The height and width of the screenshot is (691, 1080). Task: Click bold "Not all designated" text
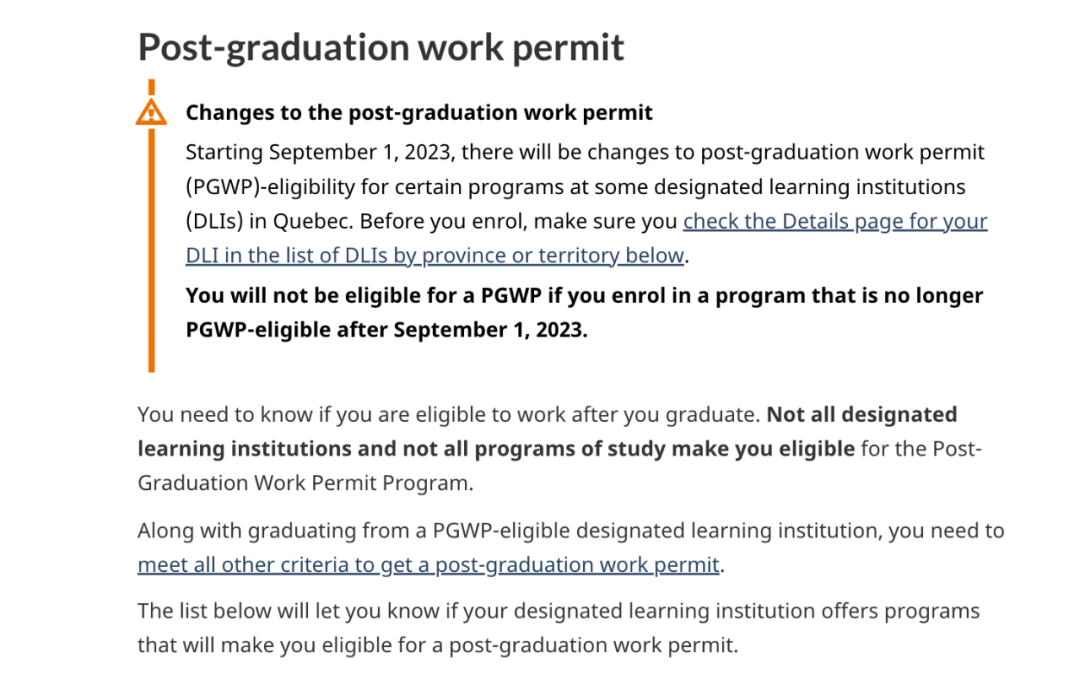coord(862,415)
